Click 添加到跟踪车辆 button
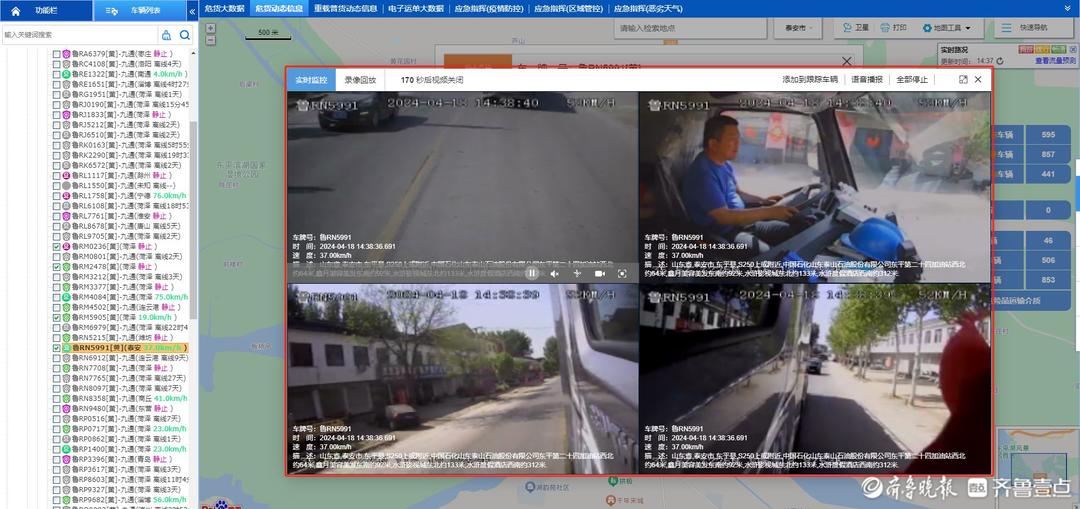Viewport: 1080px width, 509px height. tap(810, 79)
